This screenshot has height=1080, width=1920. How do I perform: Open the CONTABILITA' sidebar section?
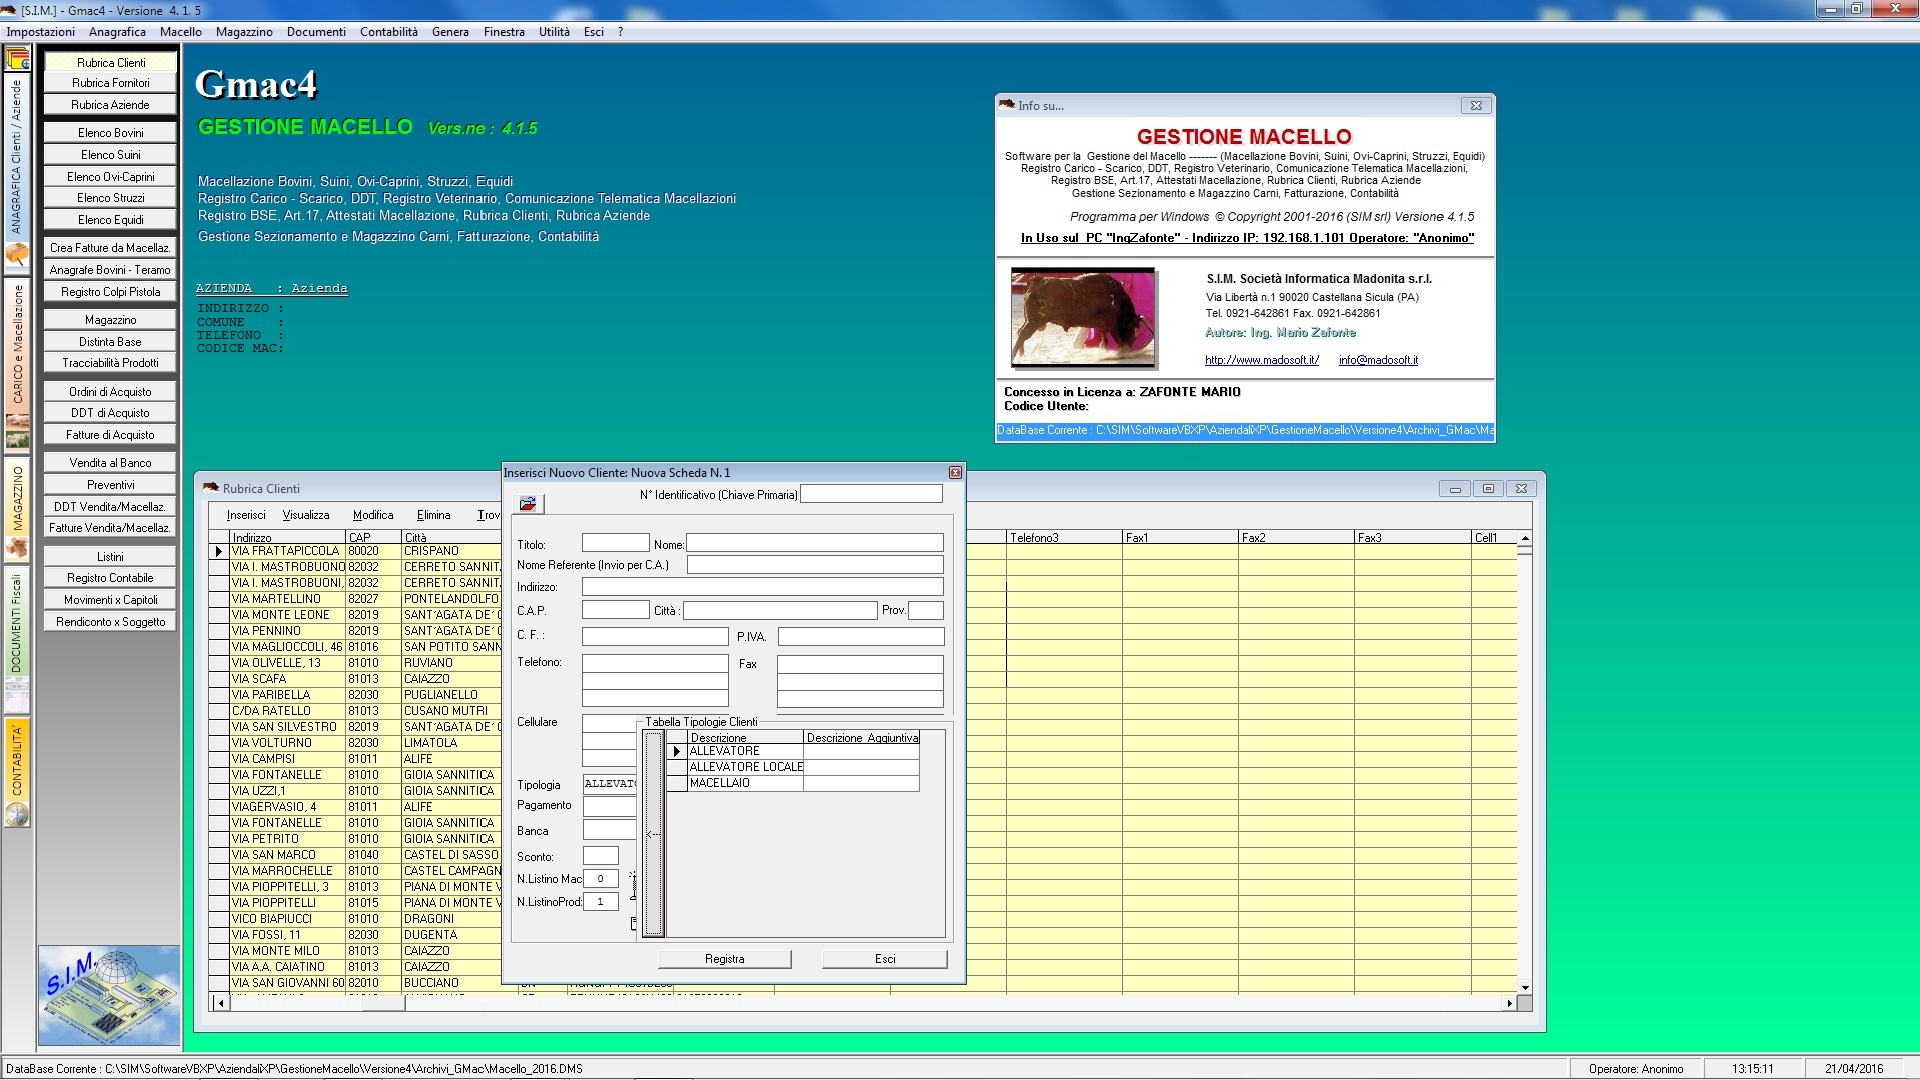(17, 761)
